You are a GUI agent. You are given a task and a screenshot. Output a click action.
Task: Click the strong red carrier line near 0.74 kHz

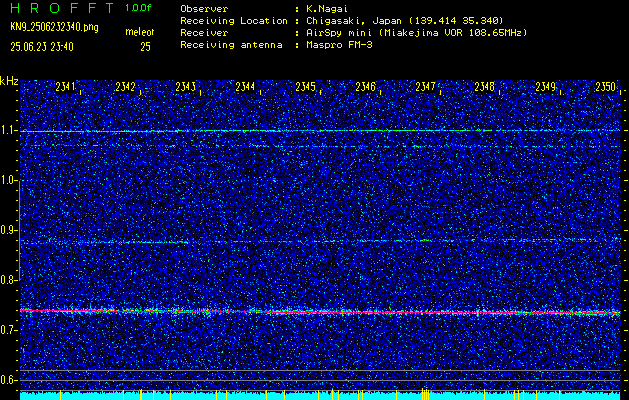(320, 312)
